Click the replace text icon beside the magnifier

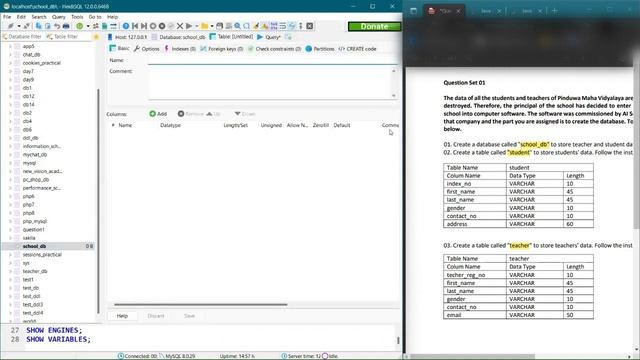pyautogui.click(x=247, y=26)
